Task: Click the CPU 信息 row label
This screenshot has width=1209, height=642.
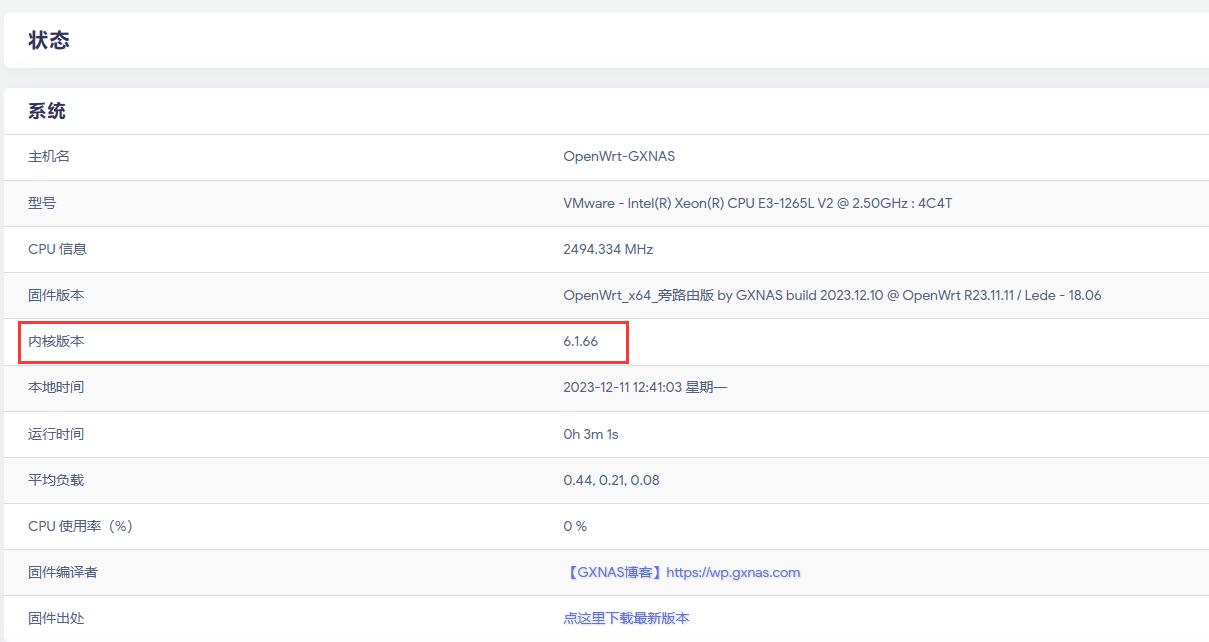Action: point(57,249)
